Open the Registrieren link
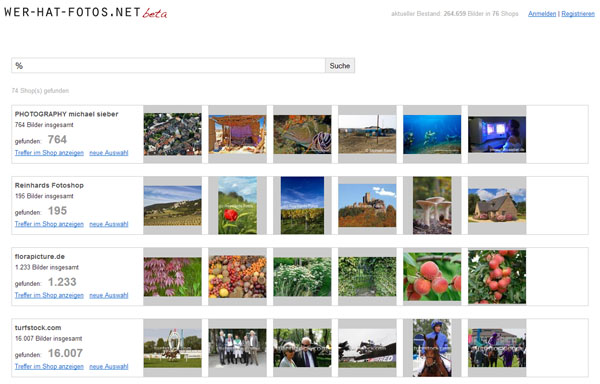Screen dimensions: 600x384 click(x=578, y=14)
